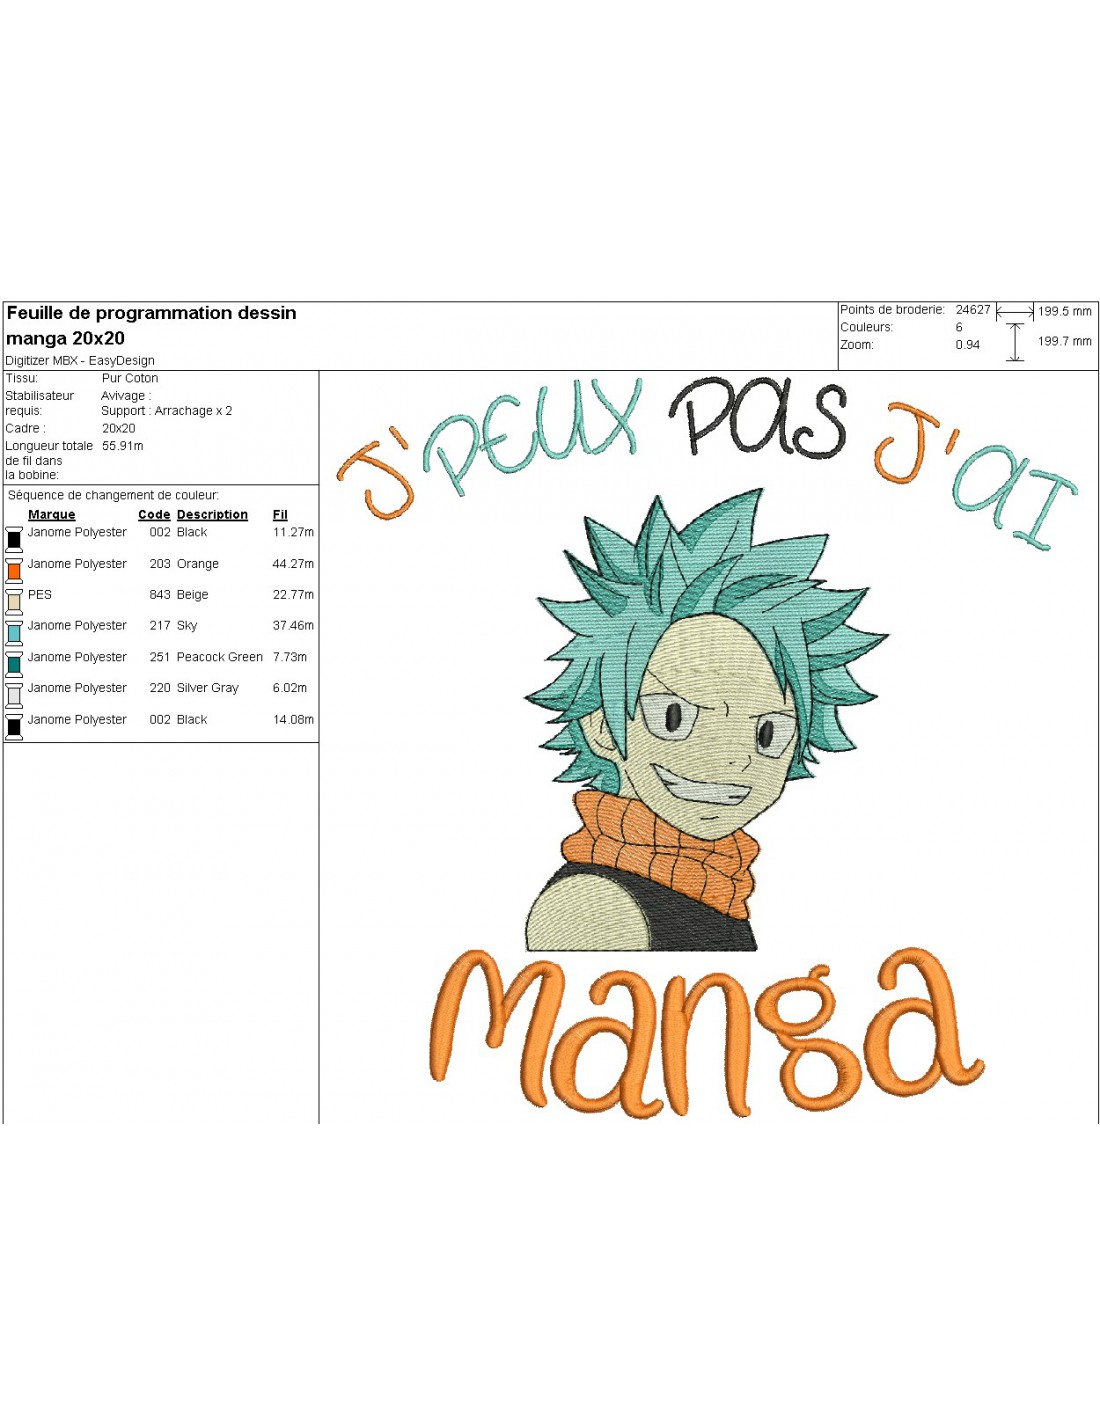Click the Beige PES thread spool icon
This screenshot has width=1100, height=1422.
[x=14, y=601]
